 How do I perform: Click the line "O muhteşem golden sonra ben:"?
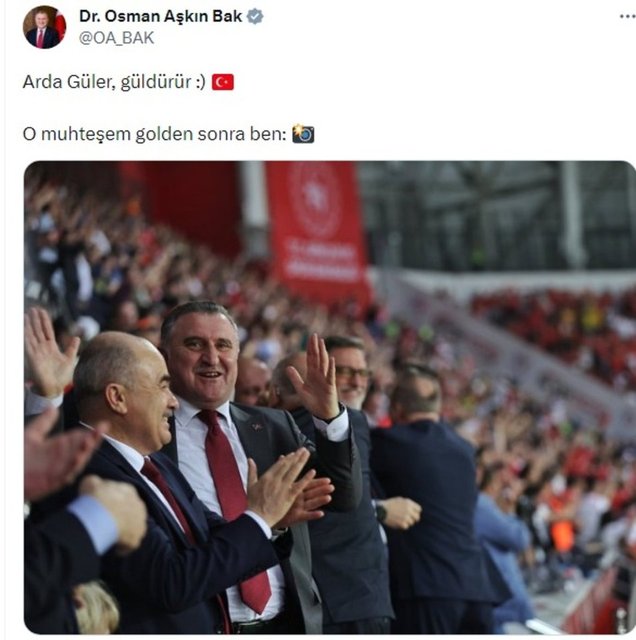coord(155,134)
